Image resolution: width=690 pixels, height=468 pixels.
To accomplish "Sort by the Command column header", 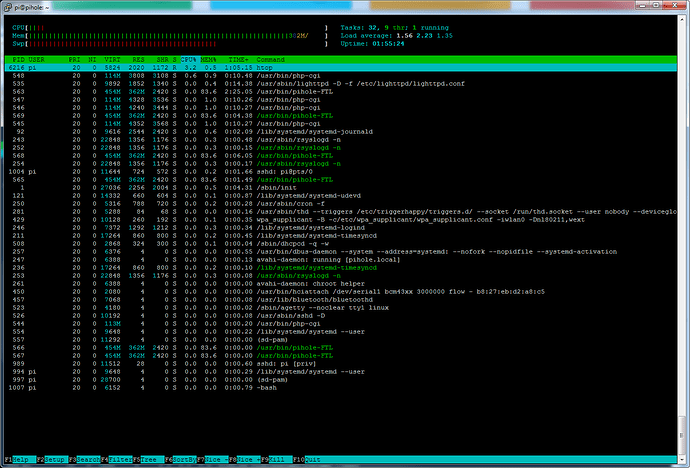I will (x=271, y=60).
